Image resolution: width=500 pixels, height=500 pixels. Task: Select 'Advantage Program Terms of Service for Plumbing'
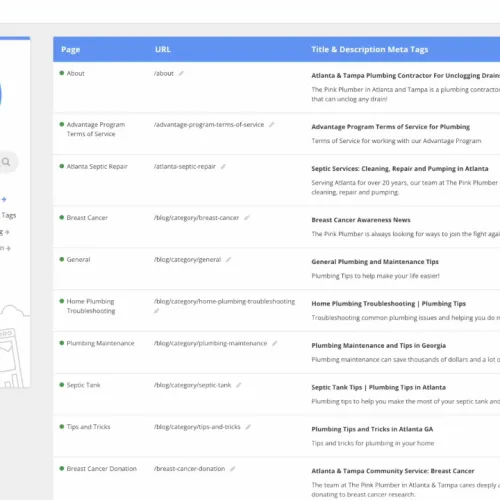coord(391,127)
